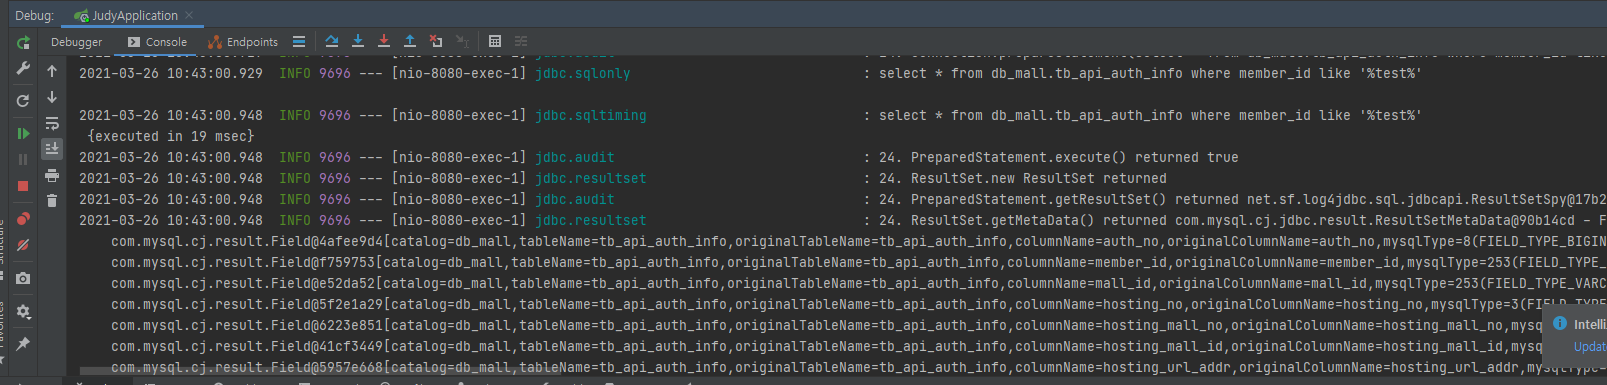Close the JudyApplication tab
Screen dimensions: 1607x385
point(189,15)
